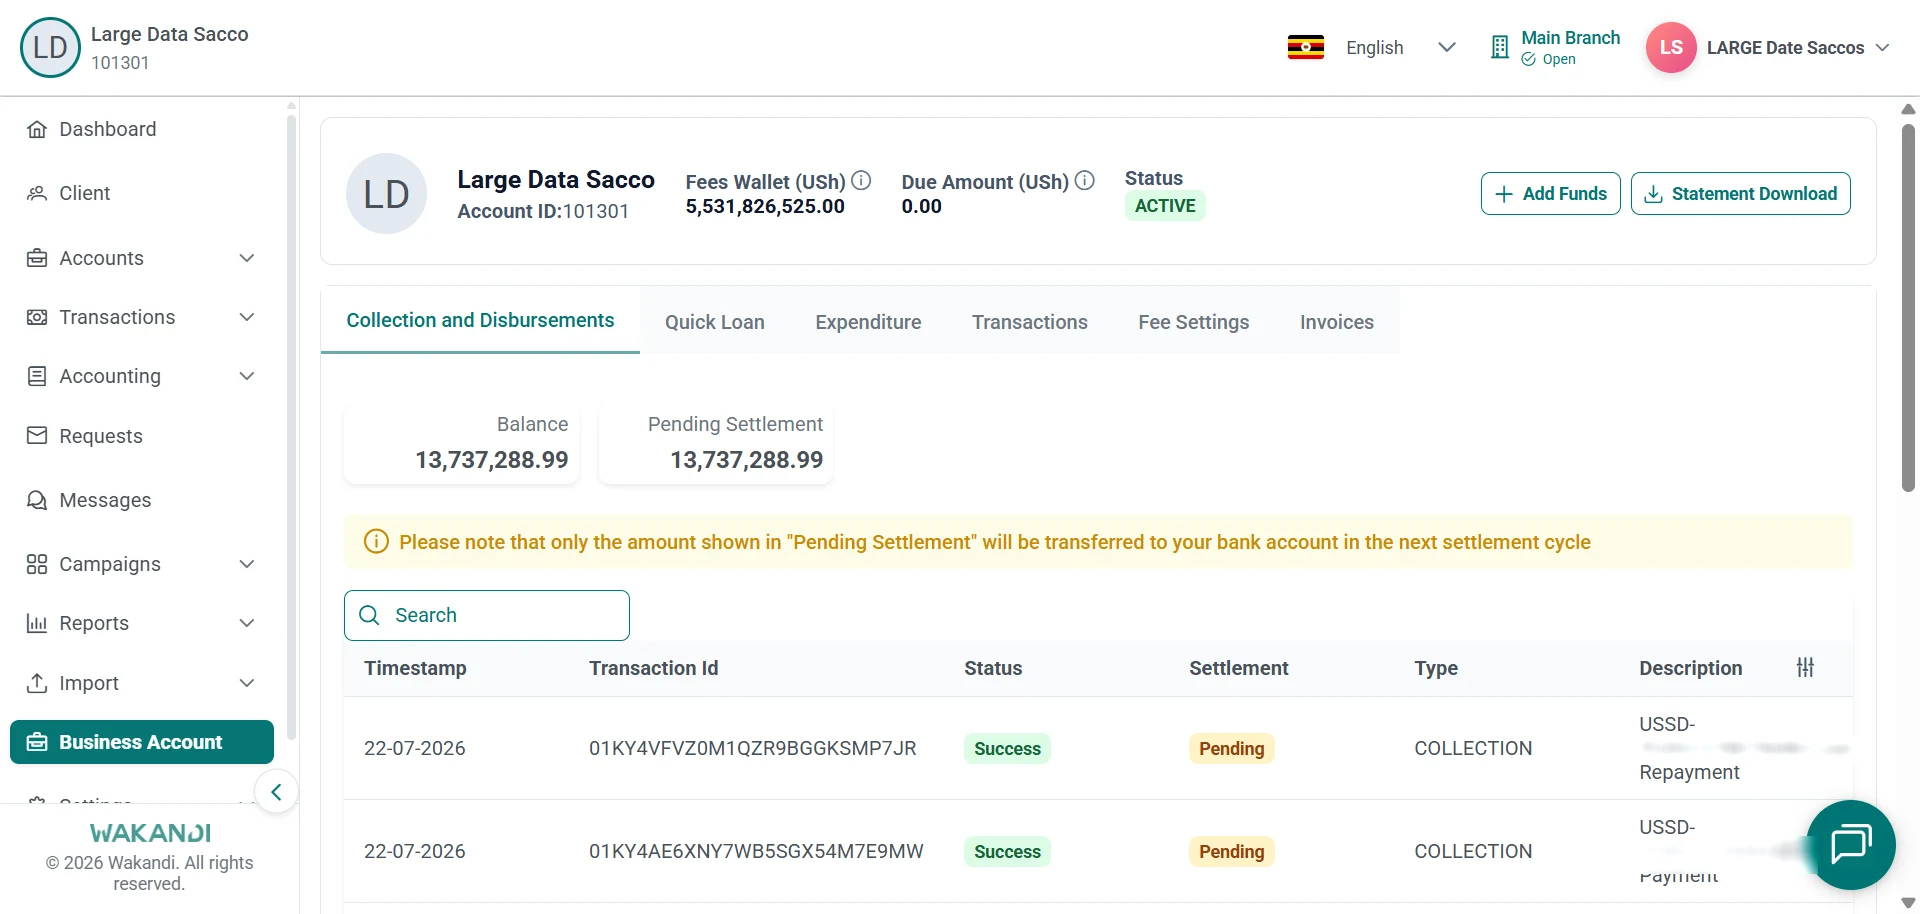Click the Reports bar chart icon
Viewport: 1920px width, 914px height.
click(x=37, y=623)
